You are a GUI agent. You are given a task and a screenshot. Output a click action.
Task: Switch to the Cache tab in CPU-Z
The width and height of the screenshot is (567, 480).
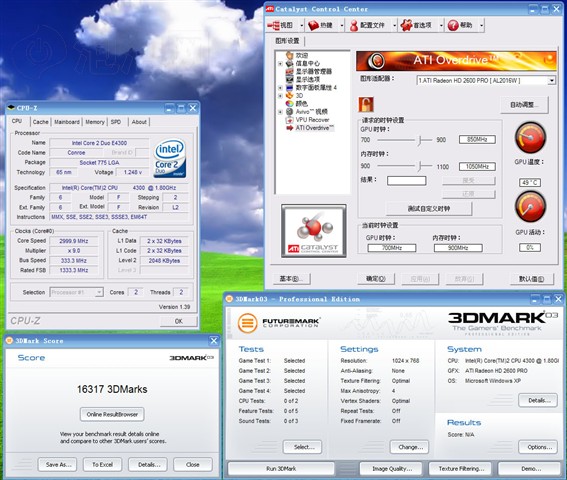[x=40, y=122]
